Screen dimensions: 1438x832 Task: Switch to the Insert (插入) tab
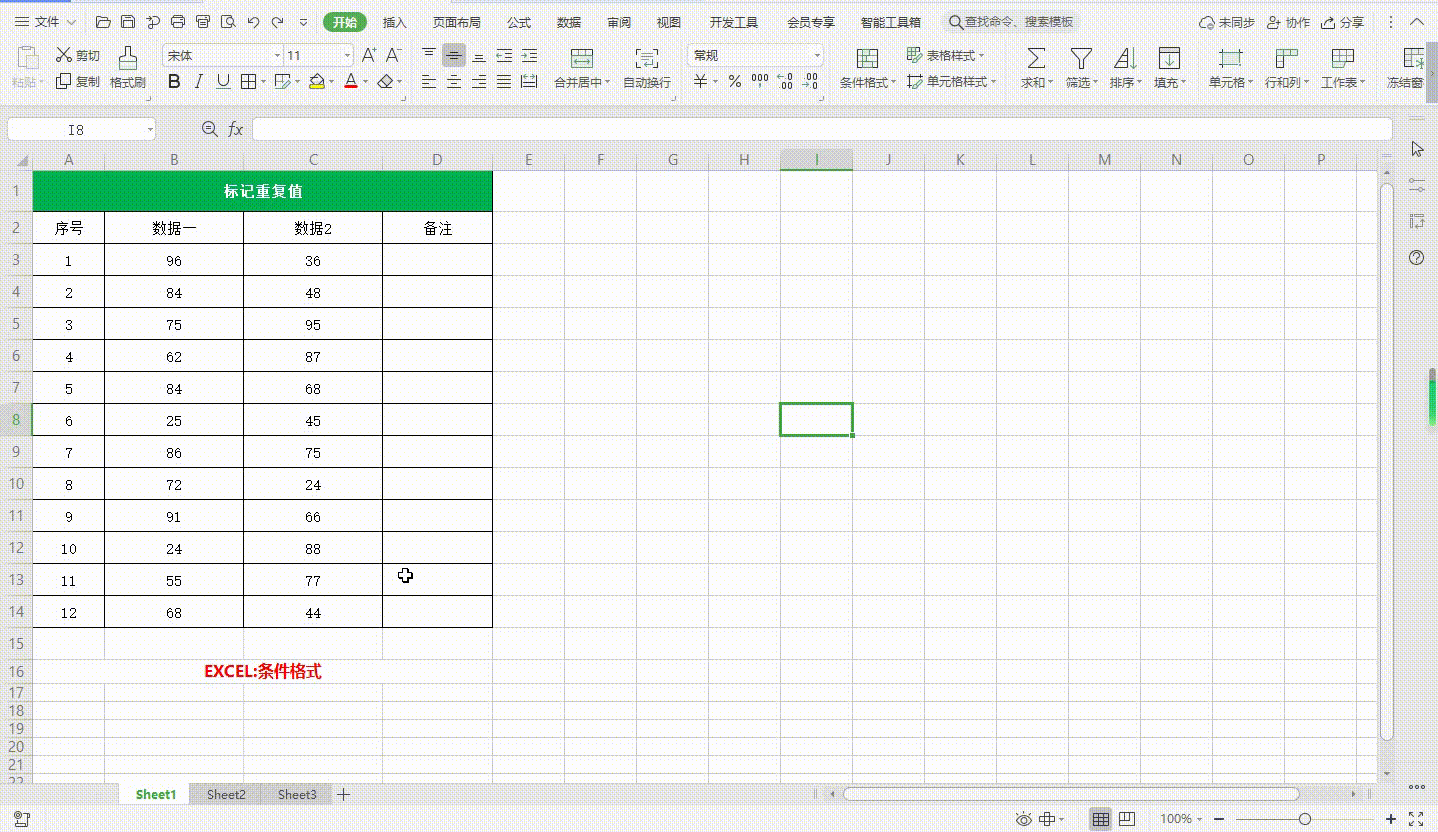pyautogui.click(x=395, y=22)
